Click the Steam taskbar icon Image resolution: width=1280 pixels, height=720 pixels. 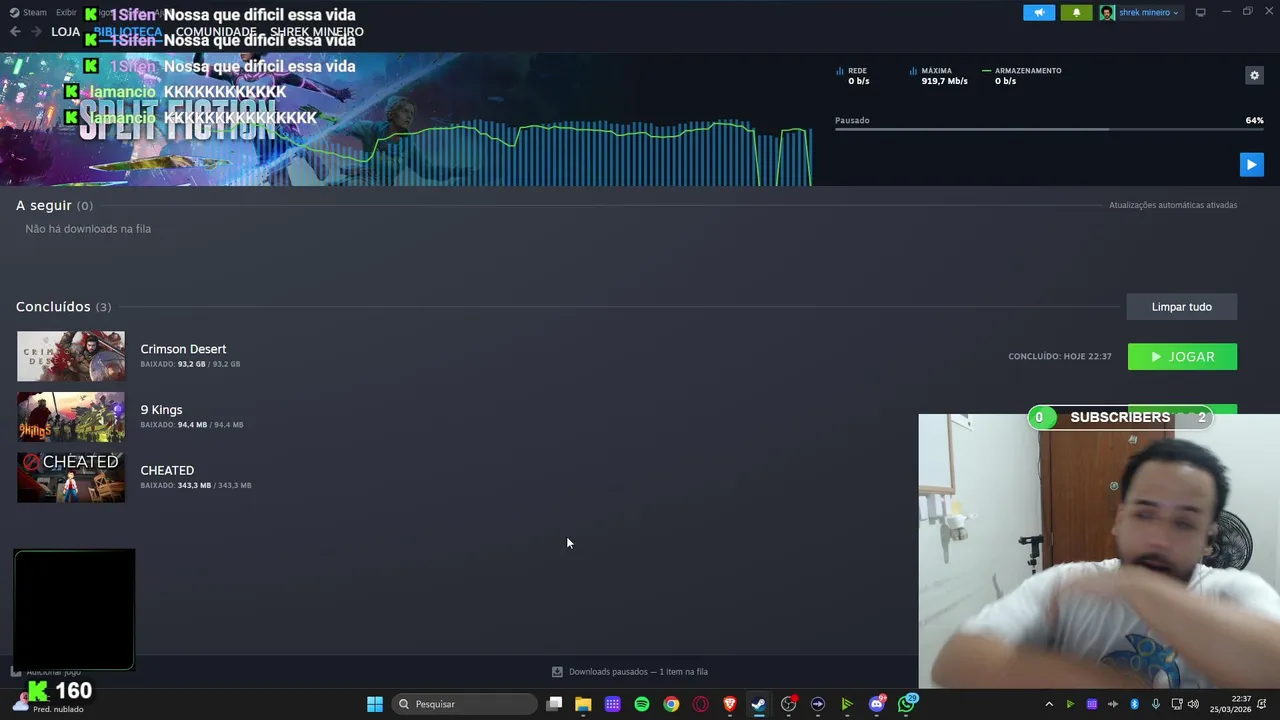tap(759, 704)
